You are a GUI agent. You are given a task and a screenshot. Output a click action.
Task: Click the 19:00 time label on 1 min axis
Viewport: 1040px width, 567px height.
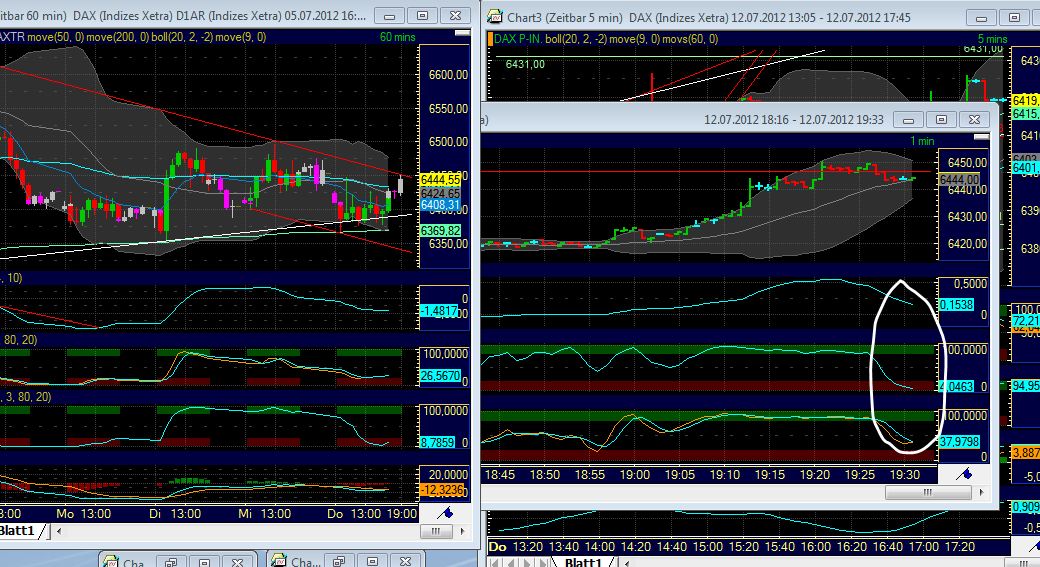(x=635, y=475)
